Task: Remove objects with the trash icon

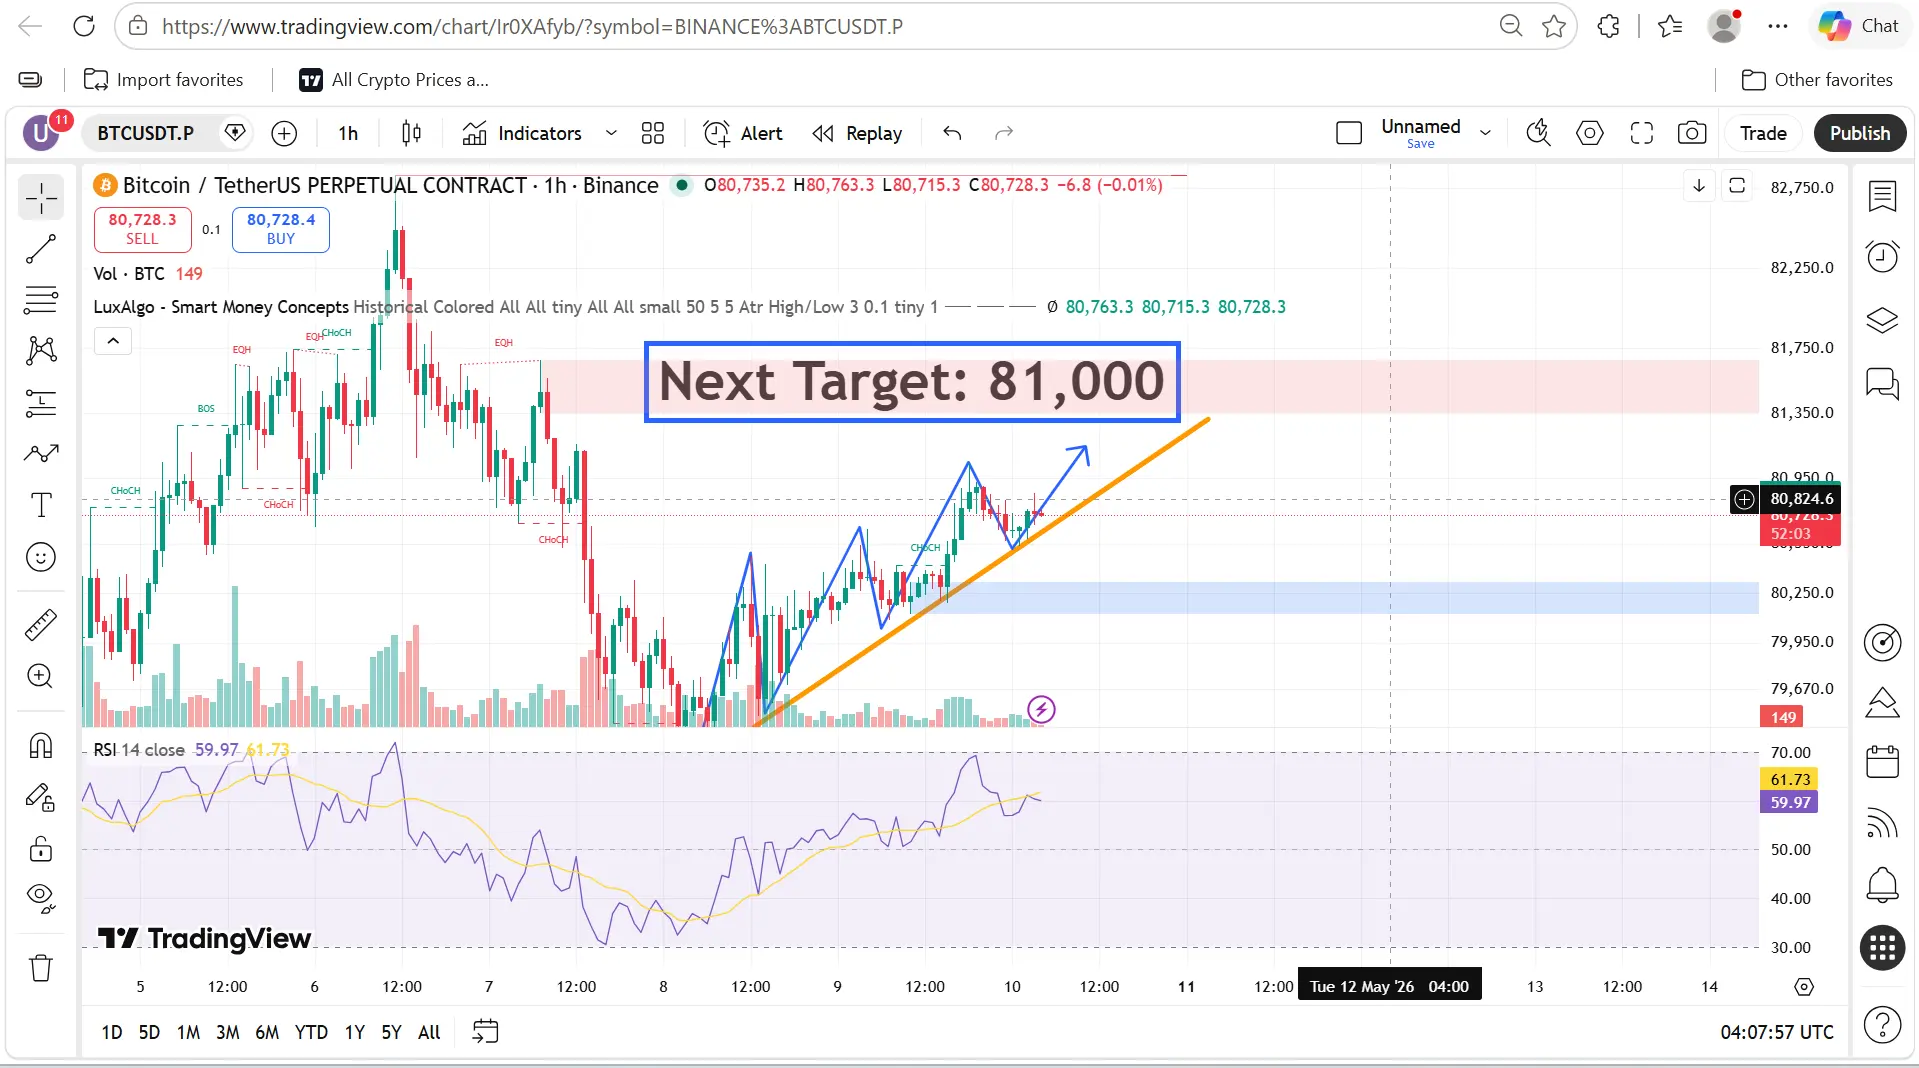Action: [41, 968]
